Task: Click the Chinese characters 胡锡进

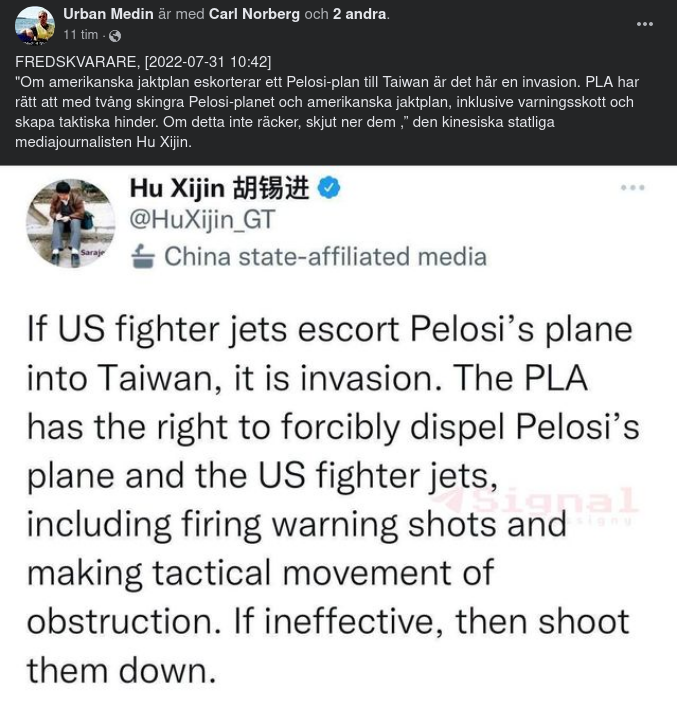Action: [270, 188]
